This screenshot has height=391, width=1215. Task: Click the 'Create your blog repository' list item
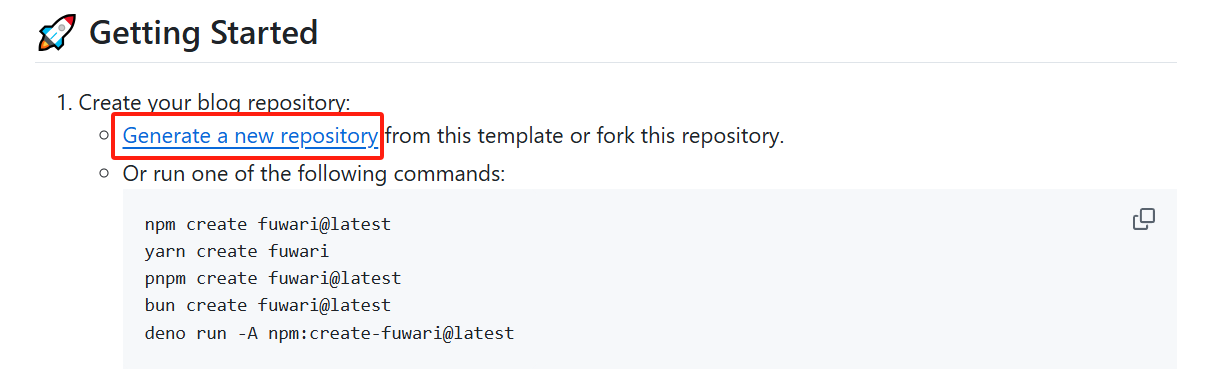tap(214, 102)
